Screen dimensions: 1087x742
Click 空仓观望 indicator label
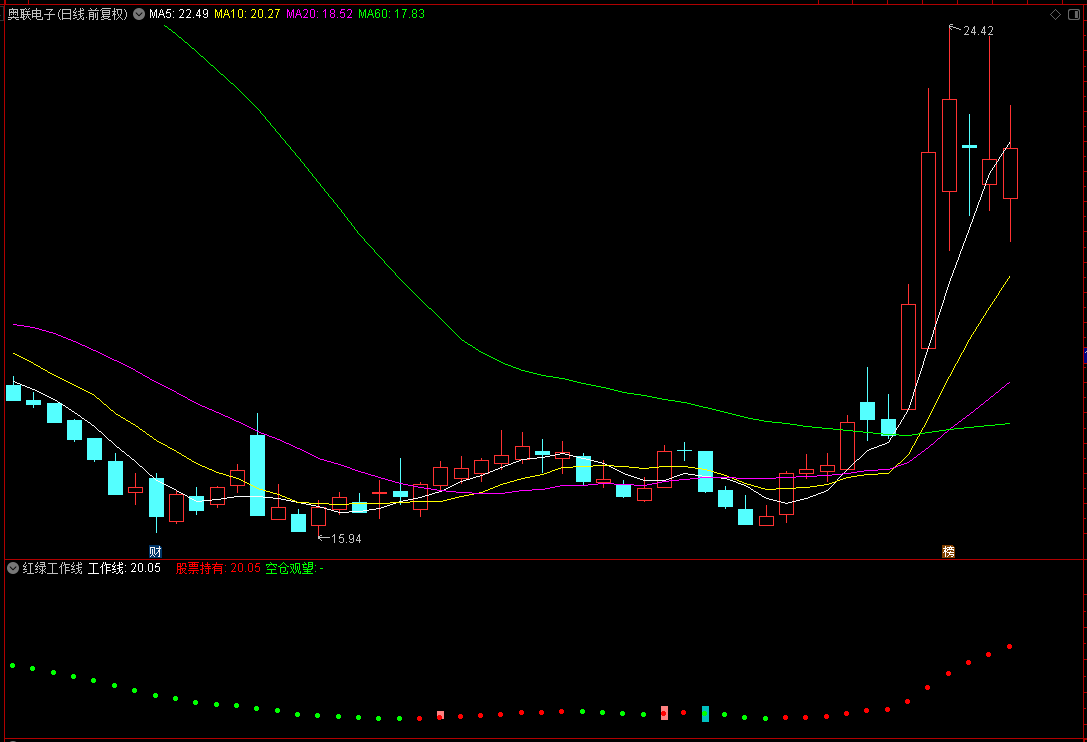click(294, 568)
